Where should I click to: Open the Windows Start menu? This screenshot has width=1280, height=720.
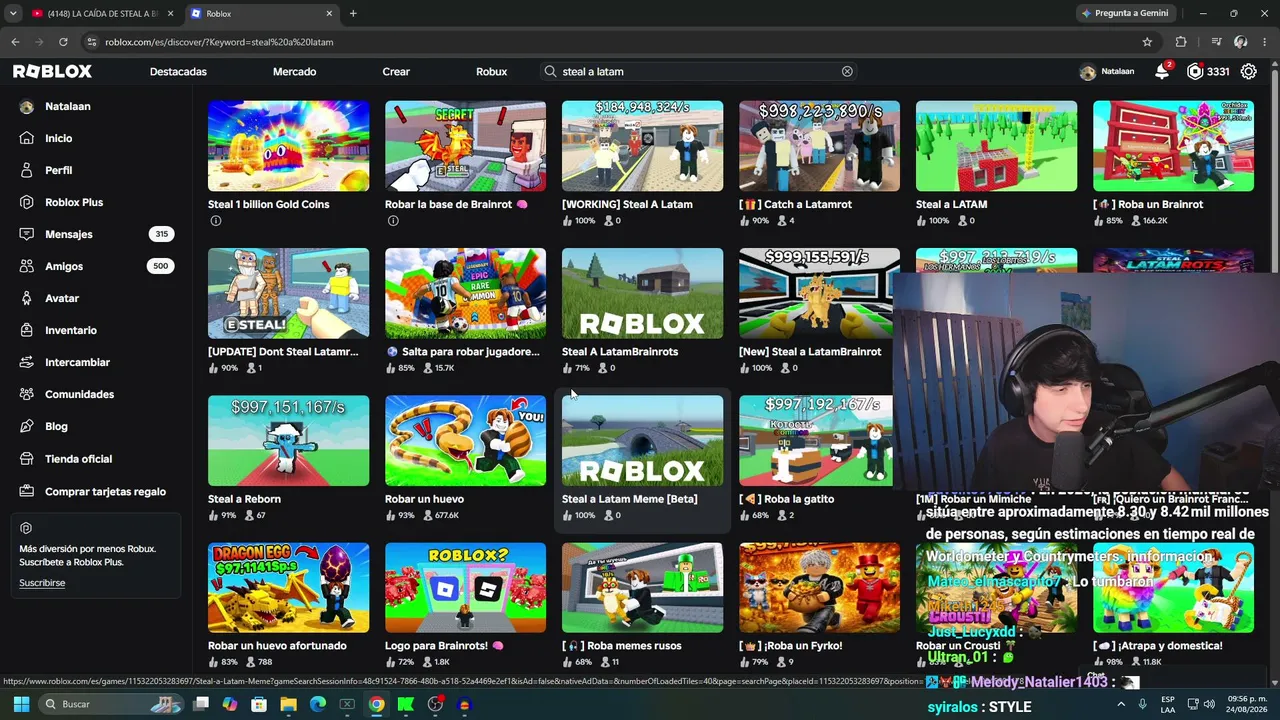pos(21,704)
